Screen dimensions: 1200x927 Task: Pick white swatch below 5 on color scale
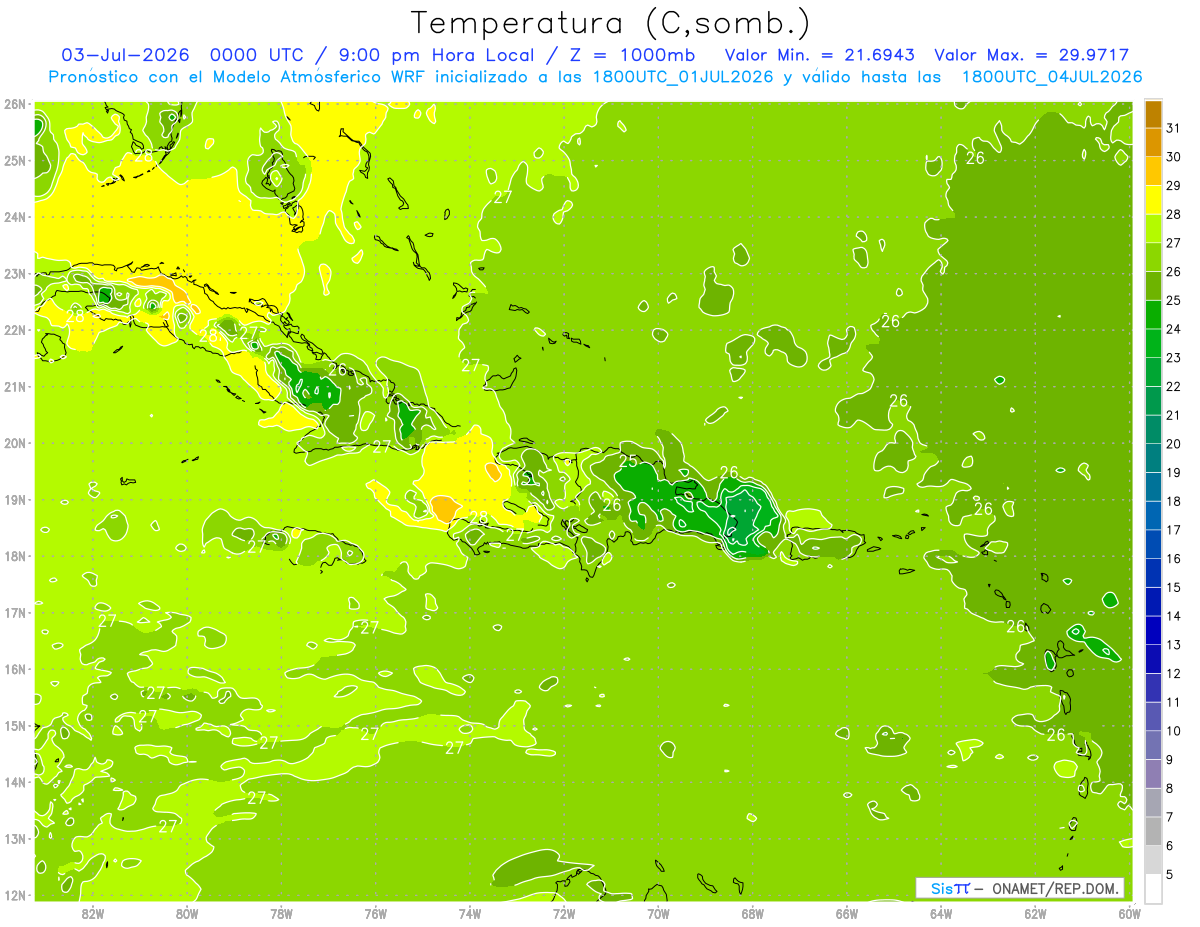(x=1153, y=888)
